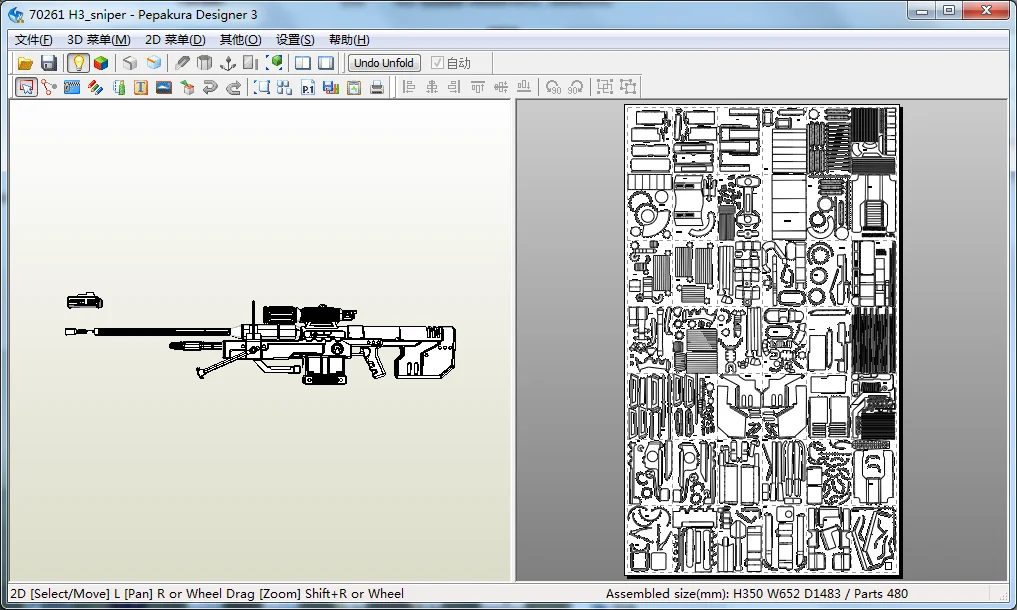The height and width of the screenshot is (610, 1017).
Task: Save the project with the floppy disk icon
Action: [49, 63]
